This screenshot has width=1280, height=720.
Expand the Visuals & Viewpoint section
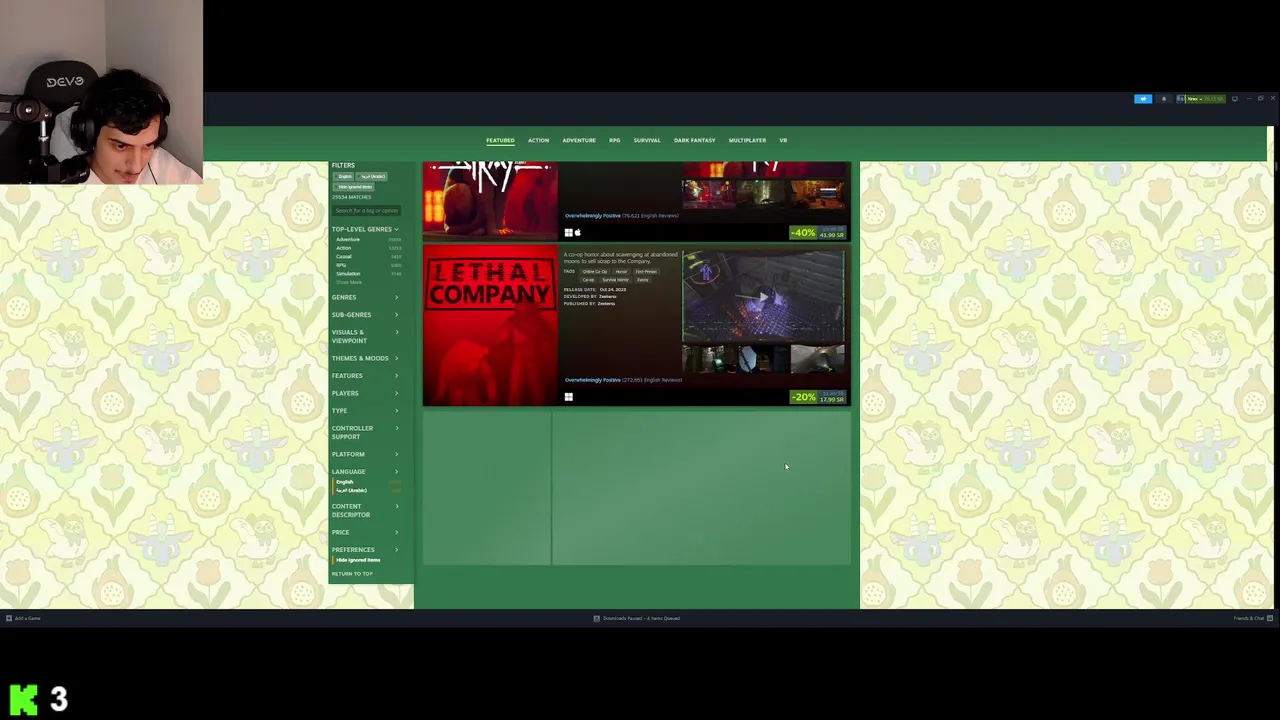point(365,336)
